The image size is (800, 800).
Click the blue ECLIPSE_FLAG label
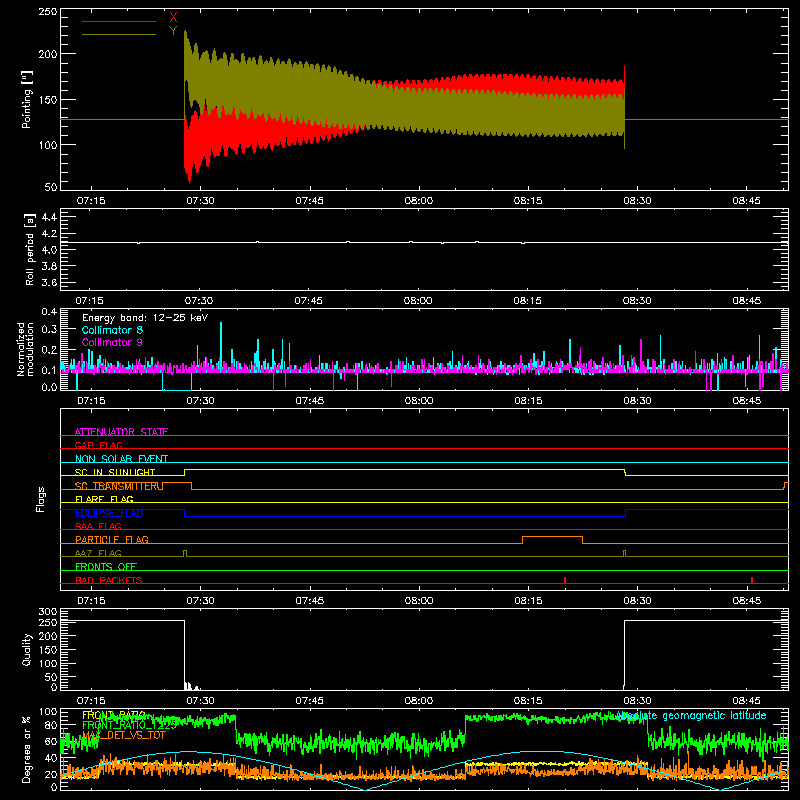[109, 513]
